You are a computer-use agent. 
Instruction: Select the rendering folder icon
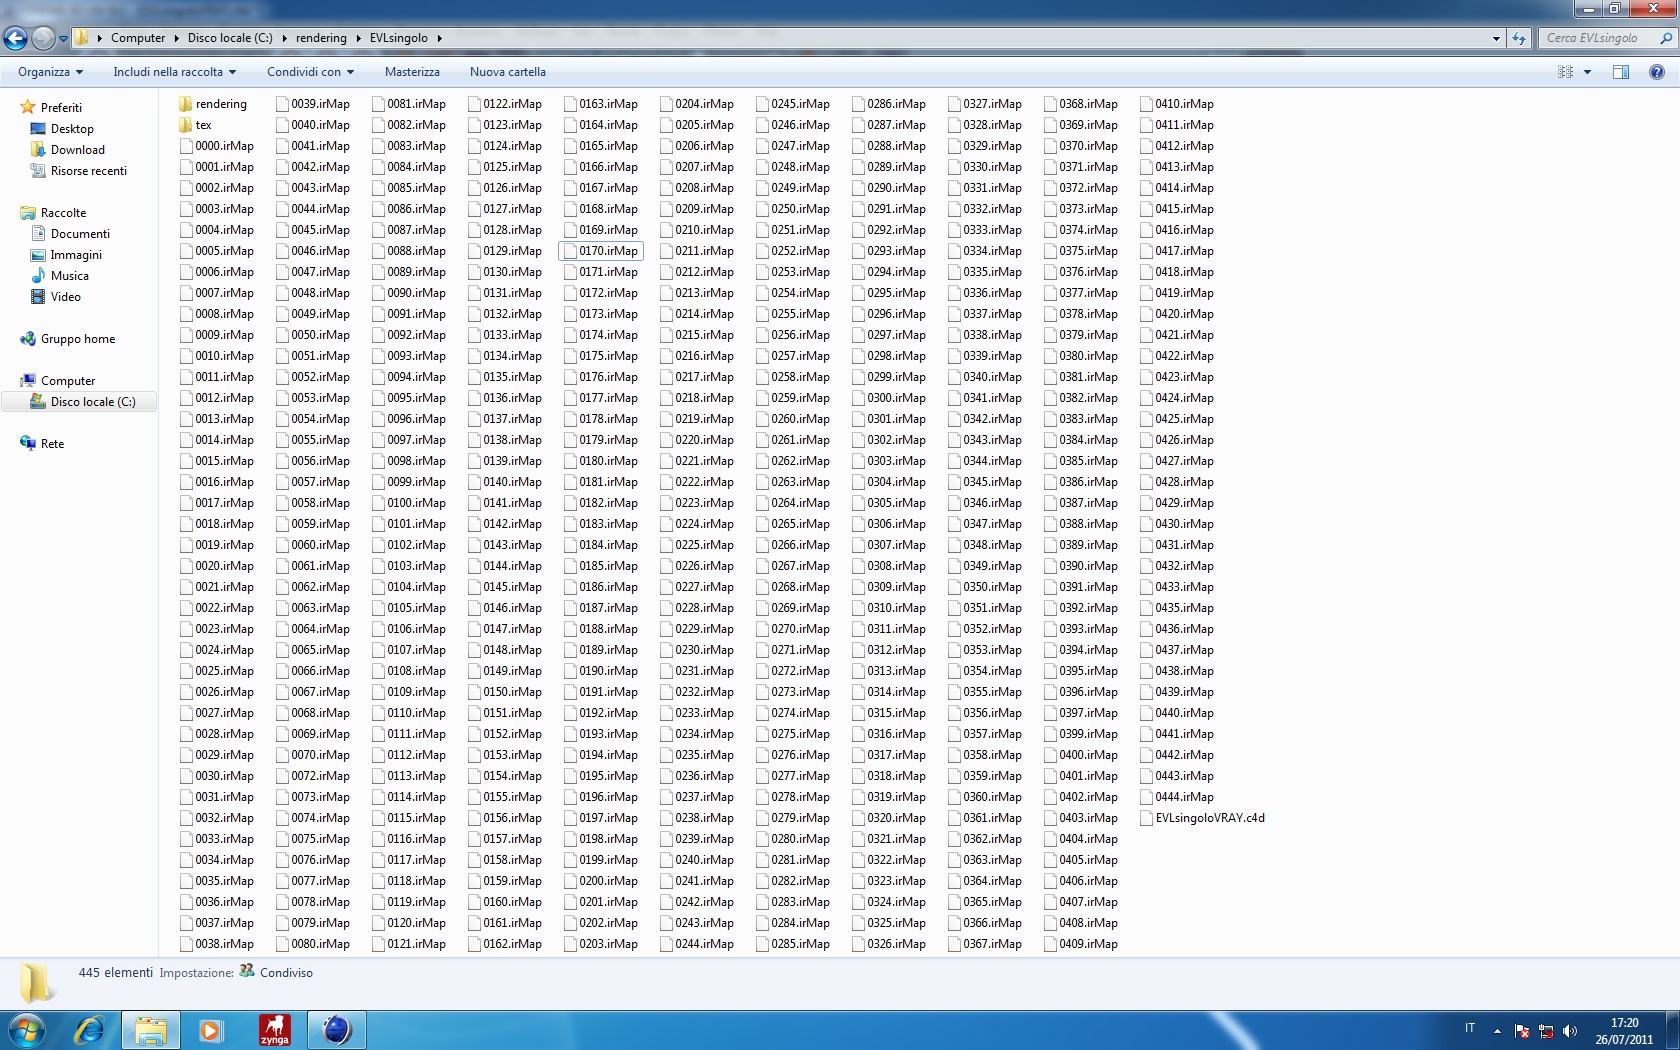(x=185, y=104)
